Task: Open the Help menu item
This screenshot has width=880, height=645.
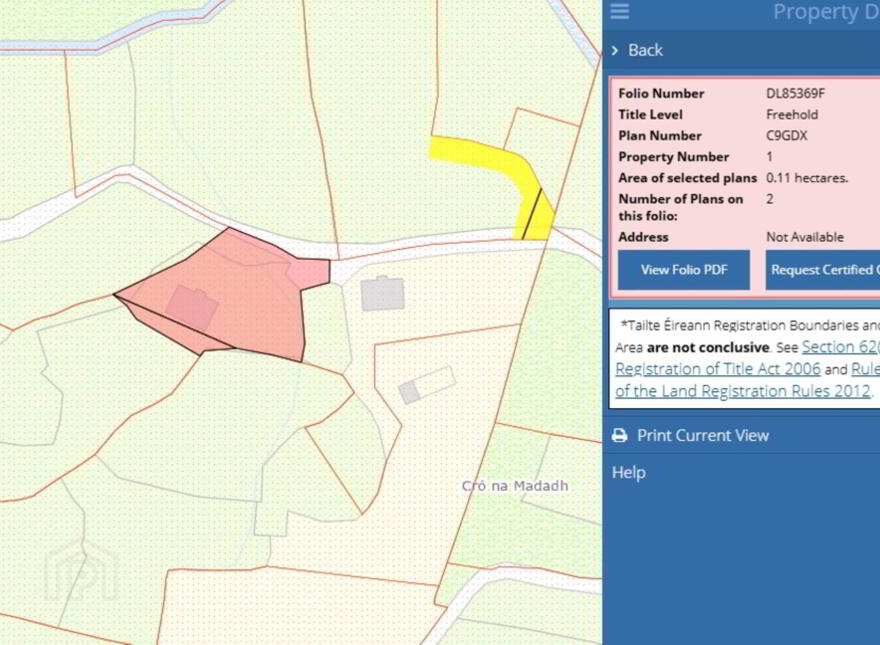Action: pyautogui.click(x=629, y=473)
